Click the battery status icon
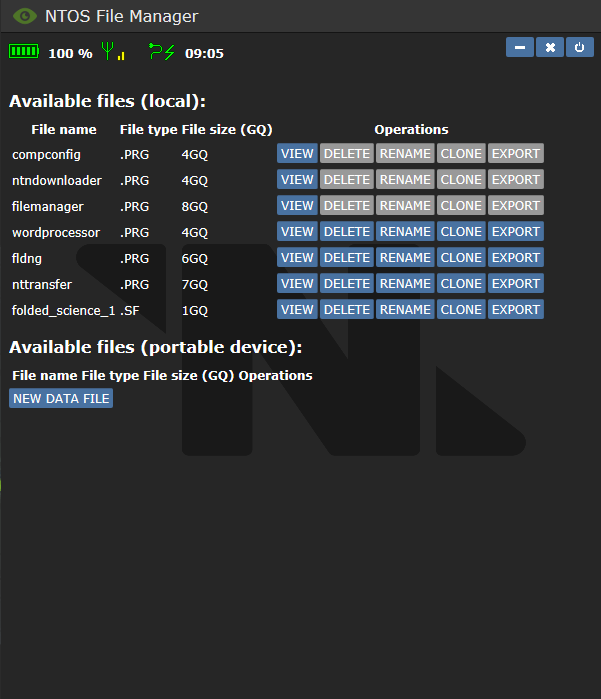 [x=24, y=52]
